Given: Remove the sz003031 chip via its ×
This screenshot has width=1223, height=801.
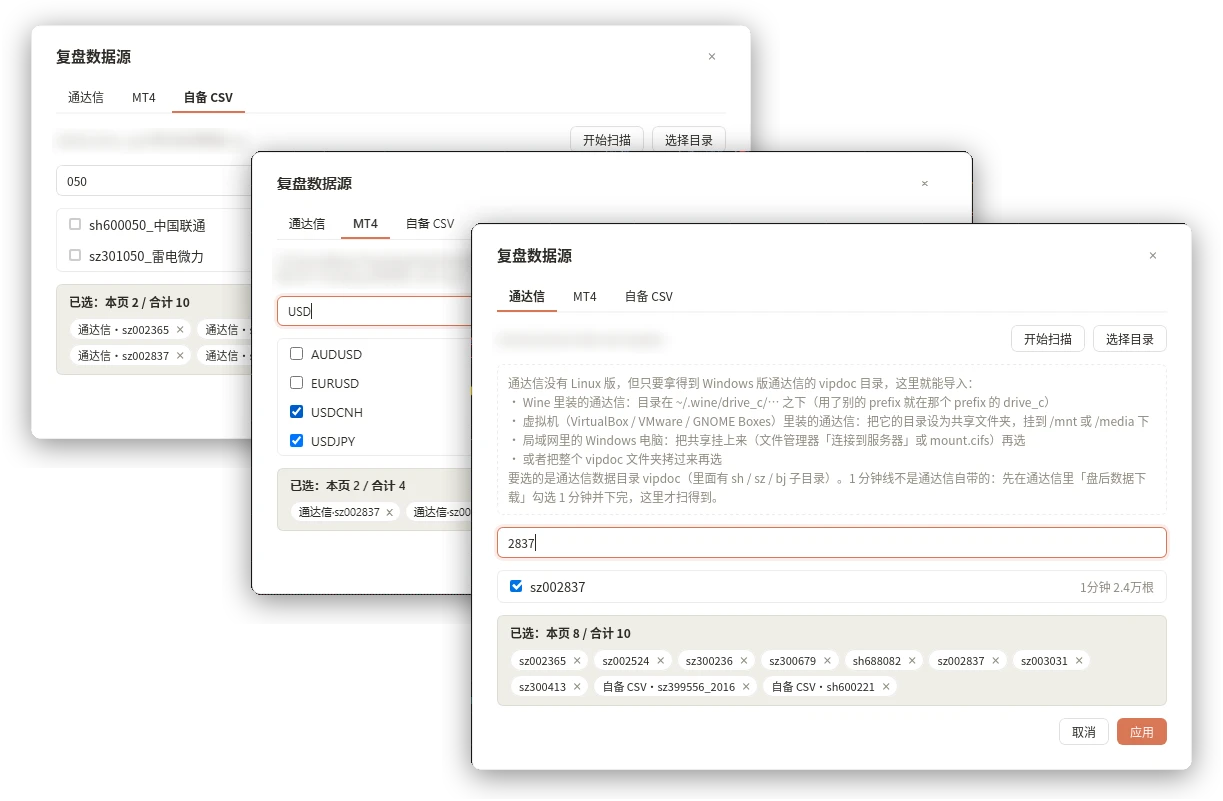Looking at the screenshot, I should pyautogui.click(x=1079, y=661).
